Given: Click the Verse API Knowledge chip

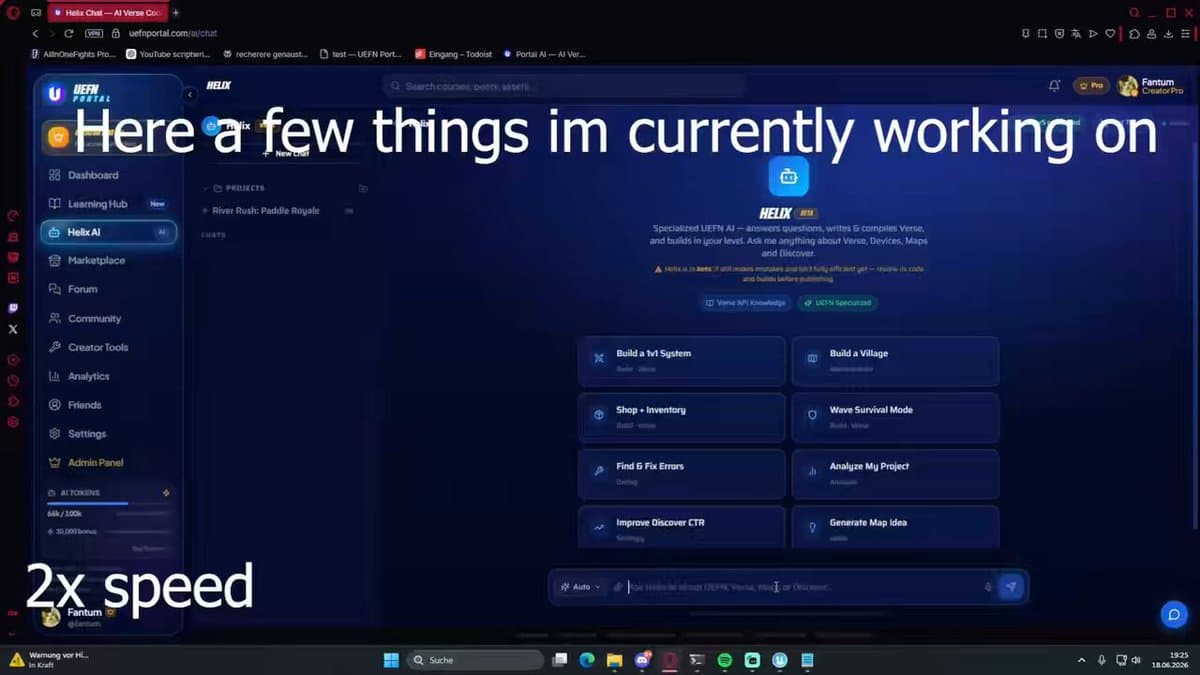Looking at the screenshot, I should 745,302.
